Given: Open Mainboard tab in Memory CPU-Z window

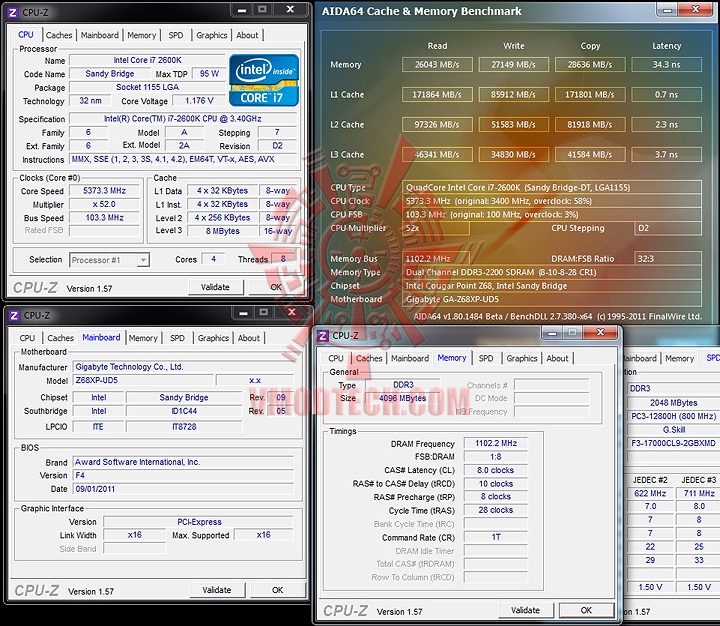Looking at the screenshot, I should (410, 358).
